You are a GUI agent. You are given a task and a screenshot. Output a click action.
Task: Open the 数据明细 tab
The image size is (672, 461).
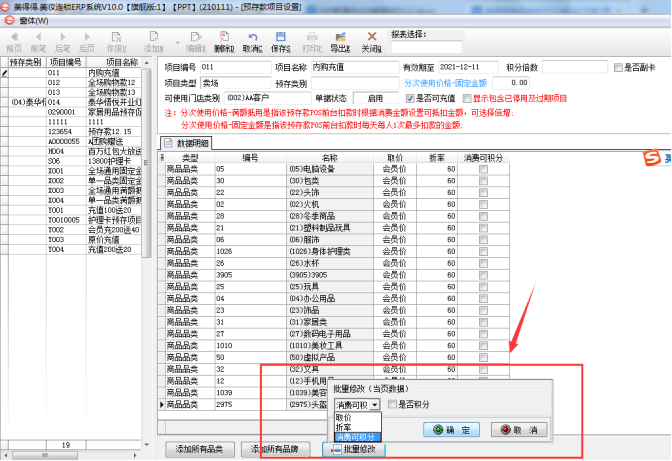pyautogui.click(x=187, y=143)
